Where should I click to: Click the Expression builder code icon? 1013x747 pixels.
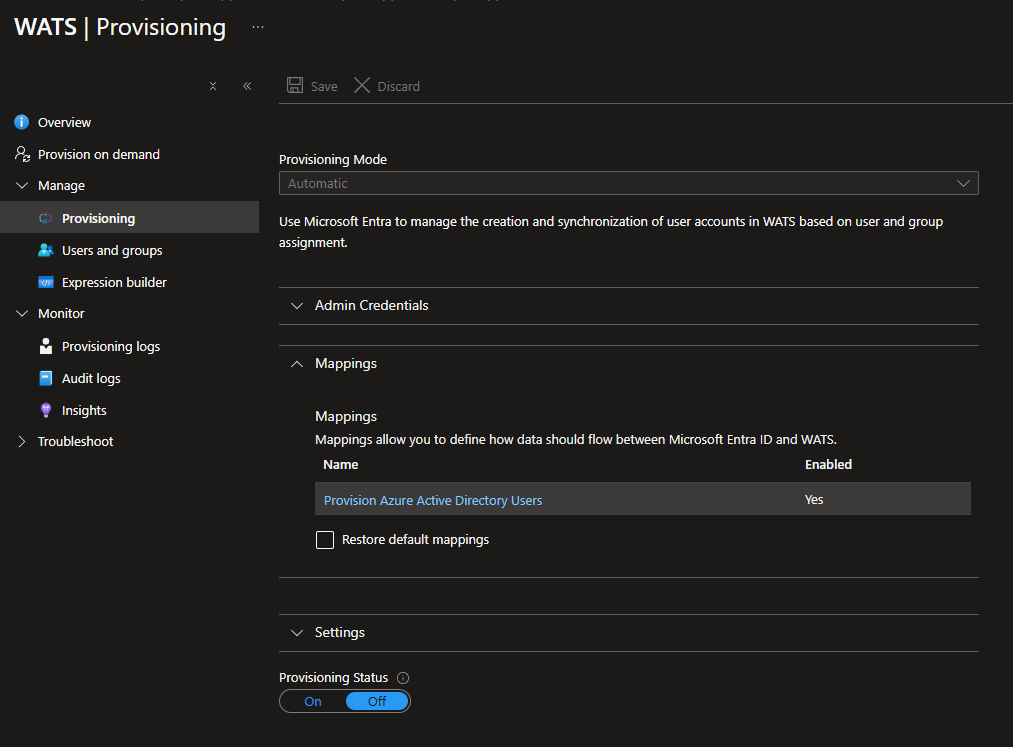(x=46, y=282)
